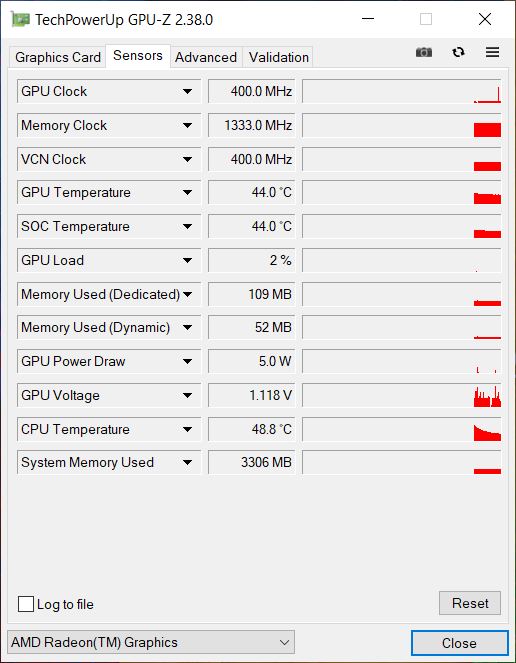Switch to the Graphics Card tab
516x663 pixels.
tap(58, 57)
